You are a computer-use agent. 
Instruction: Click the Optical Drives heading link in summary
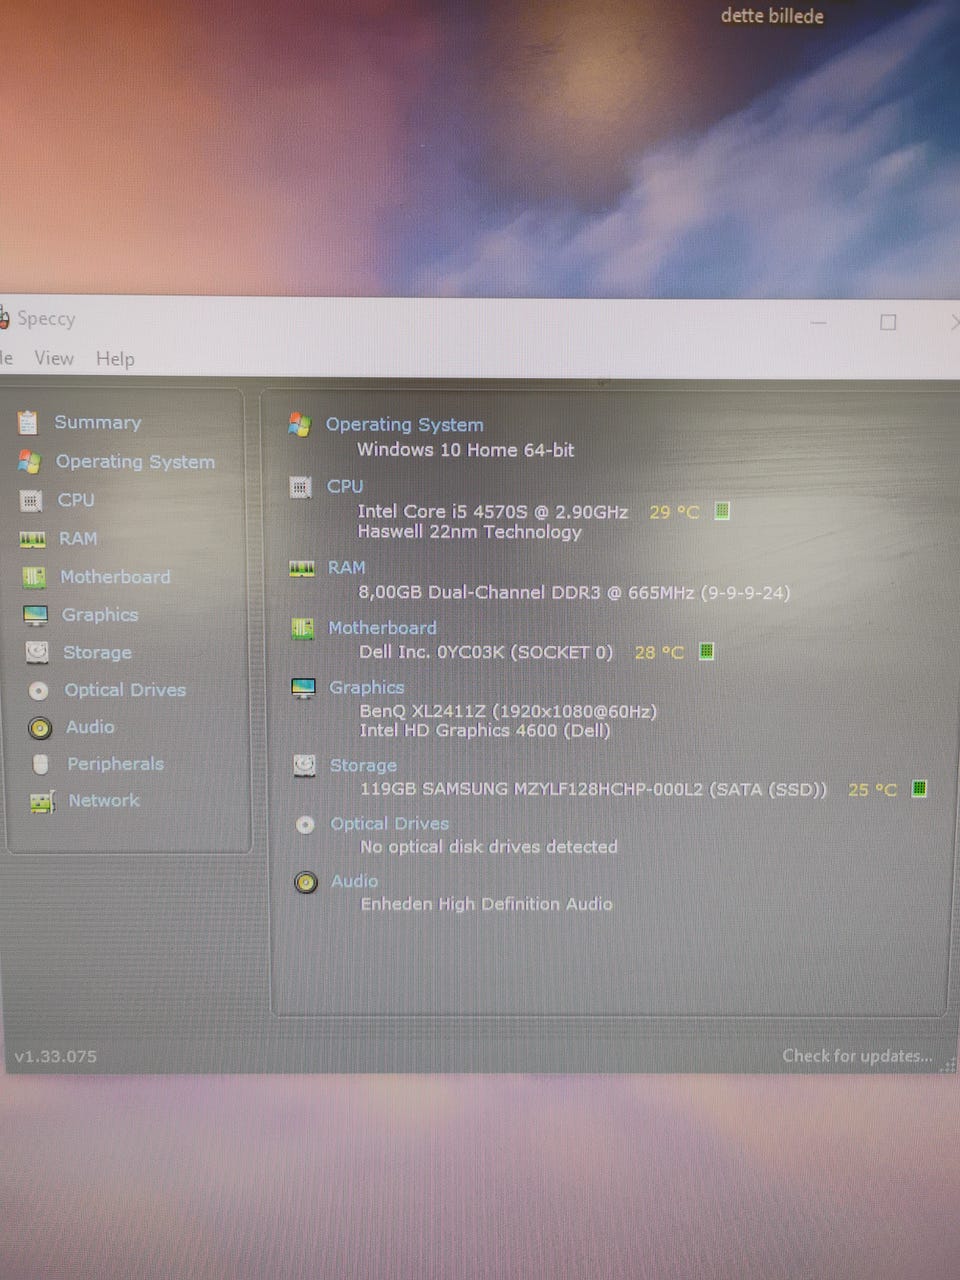(x=390, y=823)
